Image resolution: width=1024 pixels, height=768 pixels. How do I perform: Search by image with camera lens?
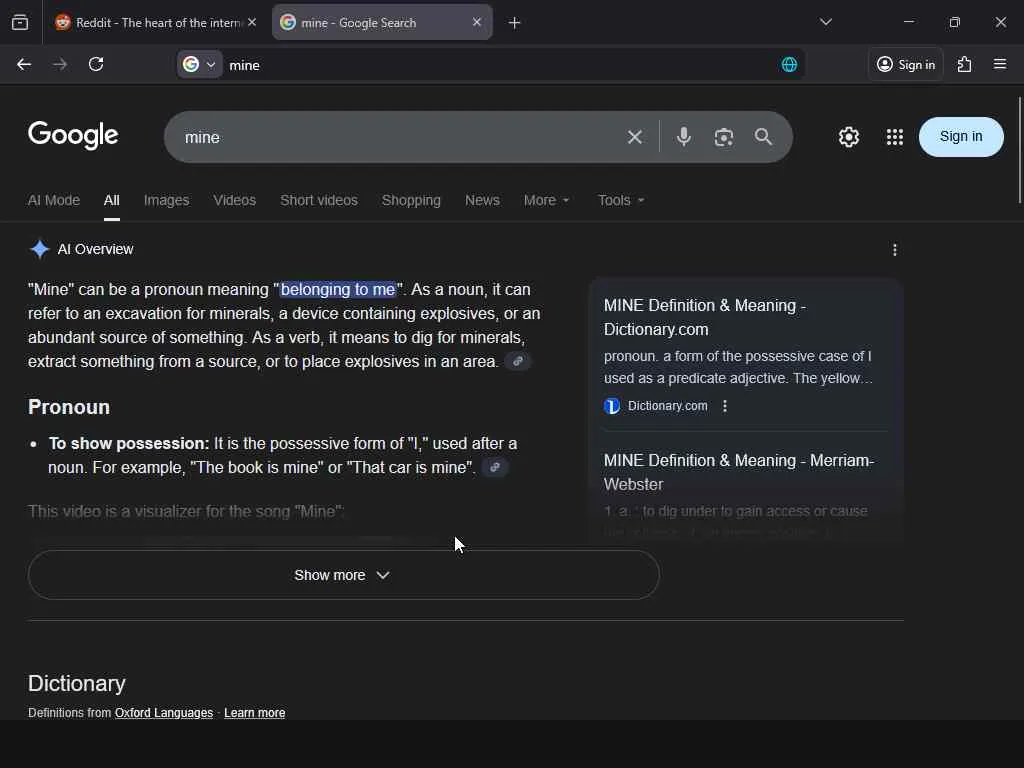[724, 137]
